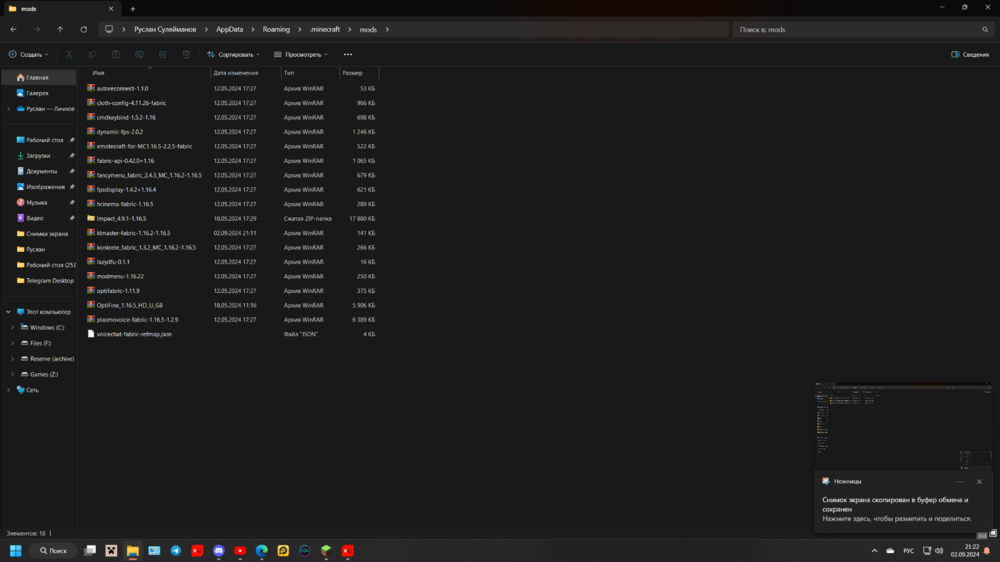Click .minecraft in the breadcrumb path
This screenshot has width=1000, height=562.
click(325, 29)
